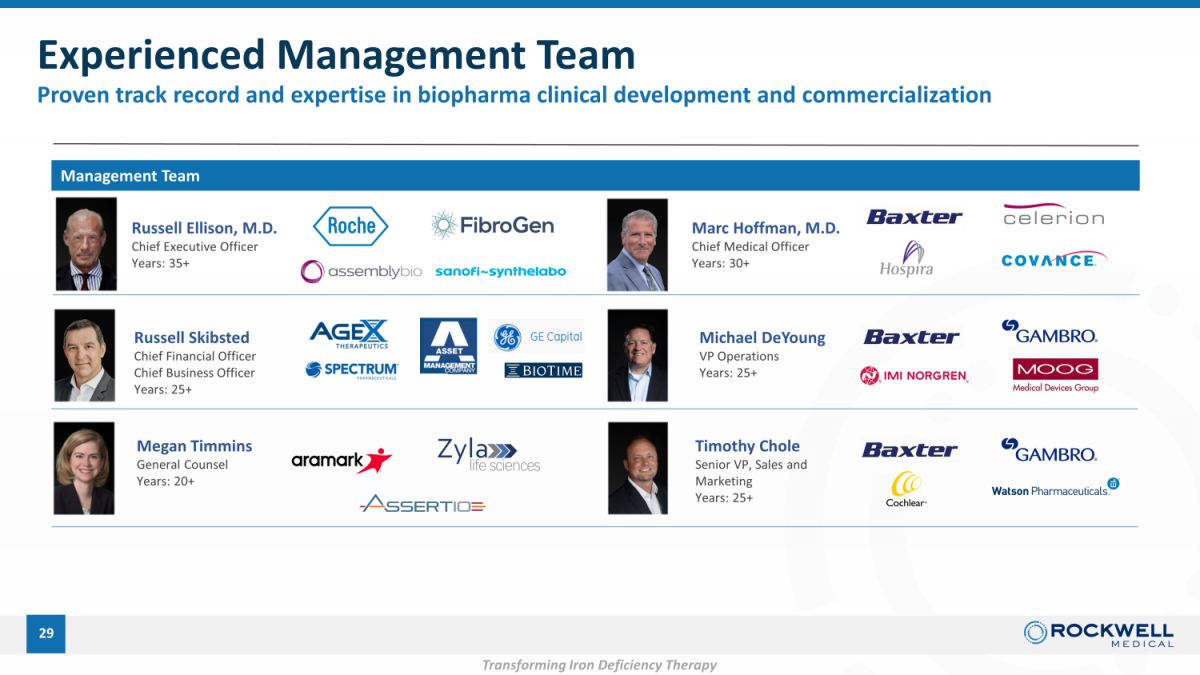Select the FibroGen logo
1200x675 pixels.
(492, 225)
